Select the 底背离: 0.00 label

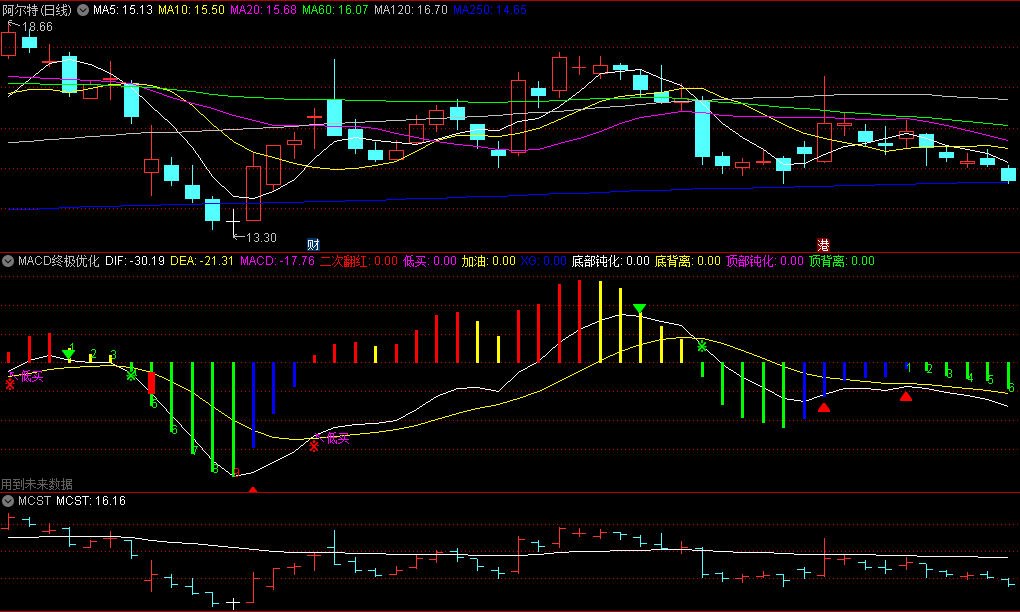[x=688, y=261]
